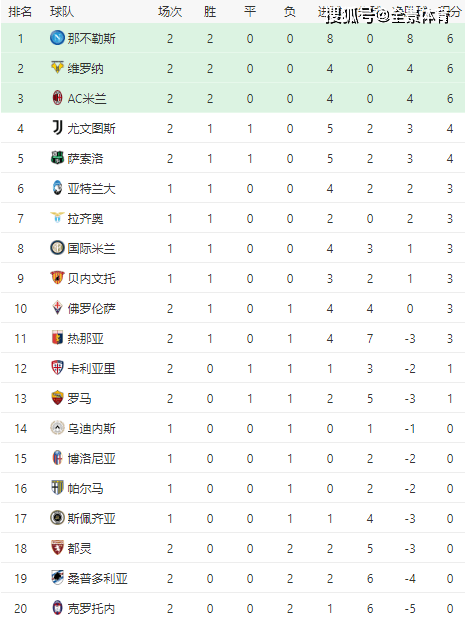Select the 克罗托内 team name
The image size is (465, 621).
click(91, 608)
